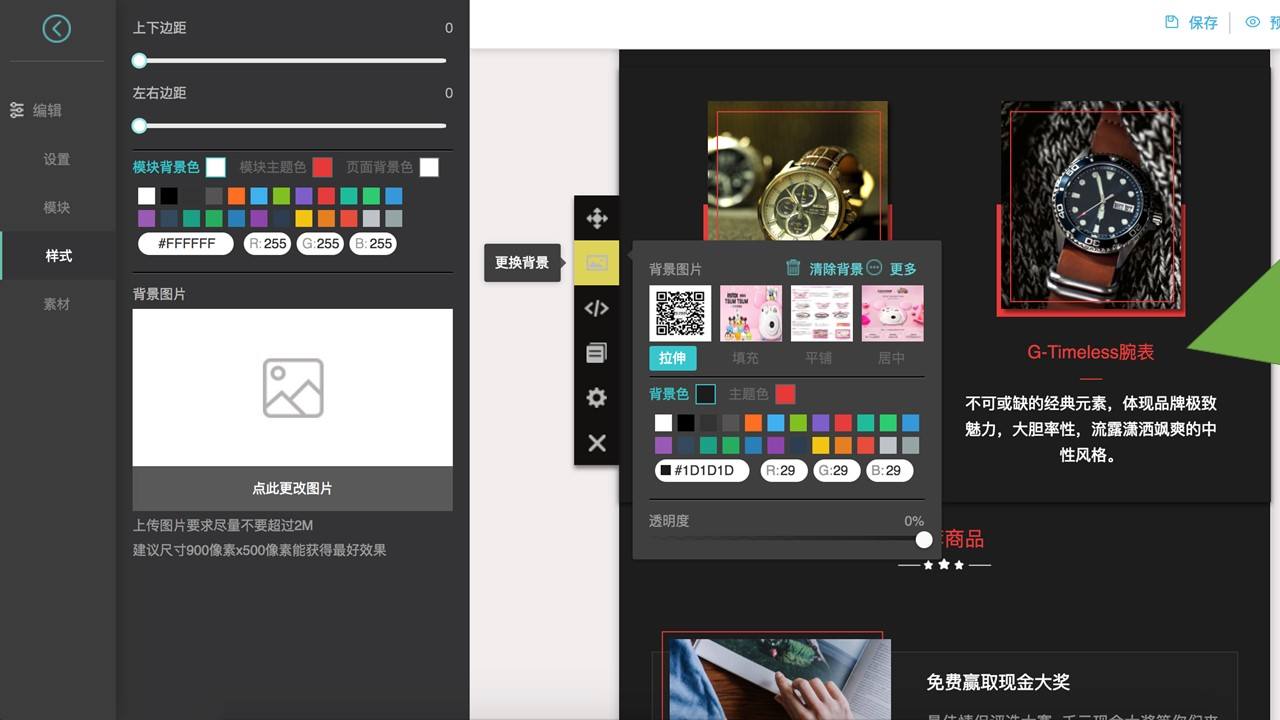This screenshot has width=1280, height=720.
Task: Choose yellow swatch in popup palette
Action: click(820, 445)
